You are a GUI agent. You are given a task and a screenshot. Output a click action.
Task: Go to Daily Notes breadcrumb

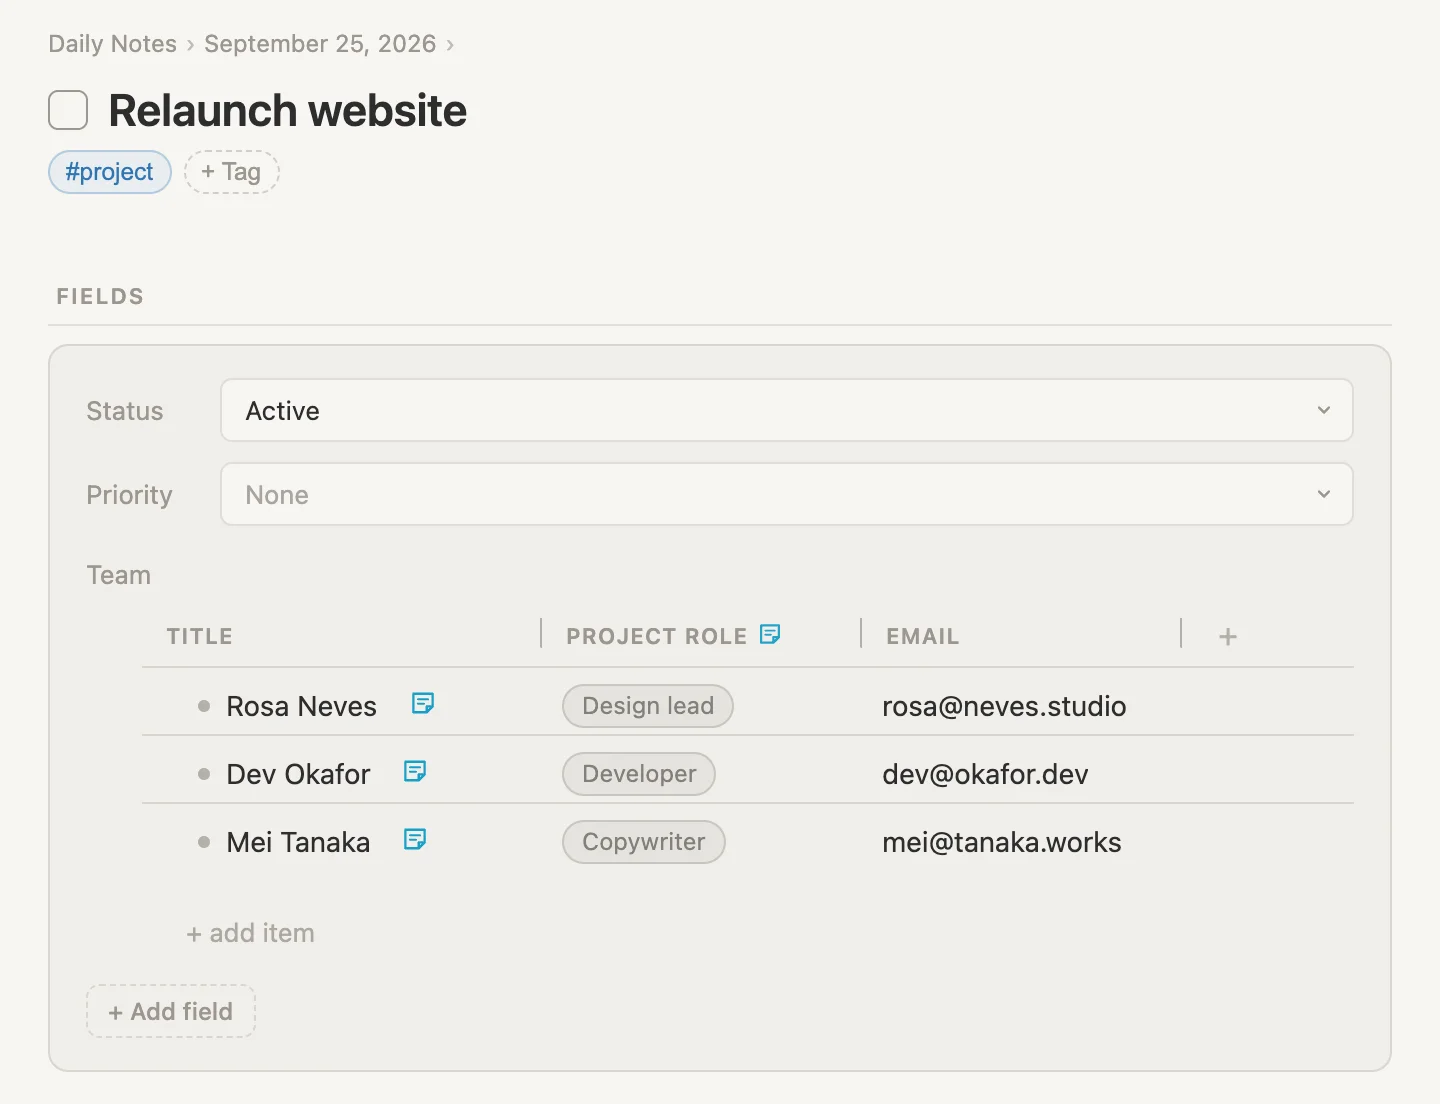click(113, 44)
